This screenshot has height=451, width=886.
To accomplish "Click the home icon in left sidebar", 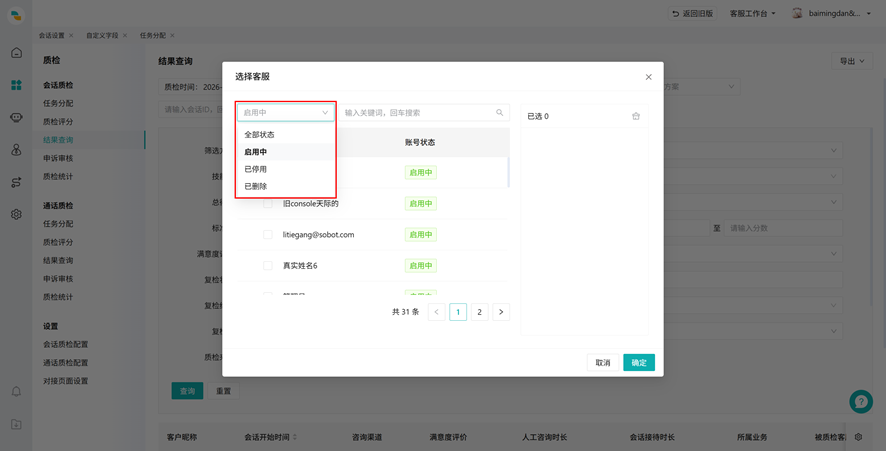I will pos(16,53).
